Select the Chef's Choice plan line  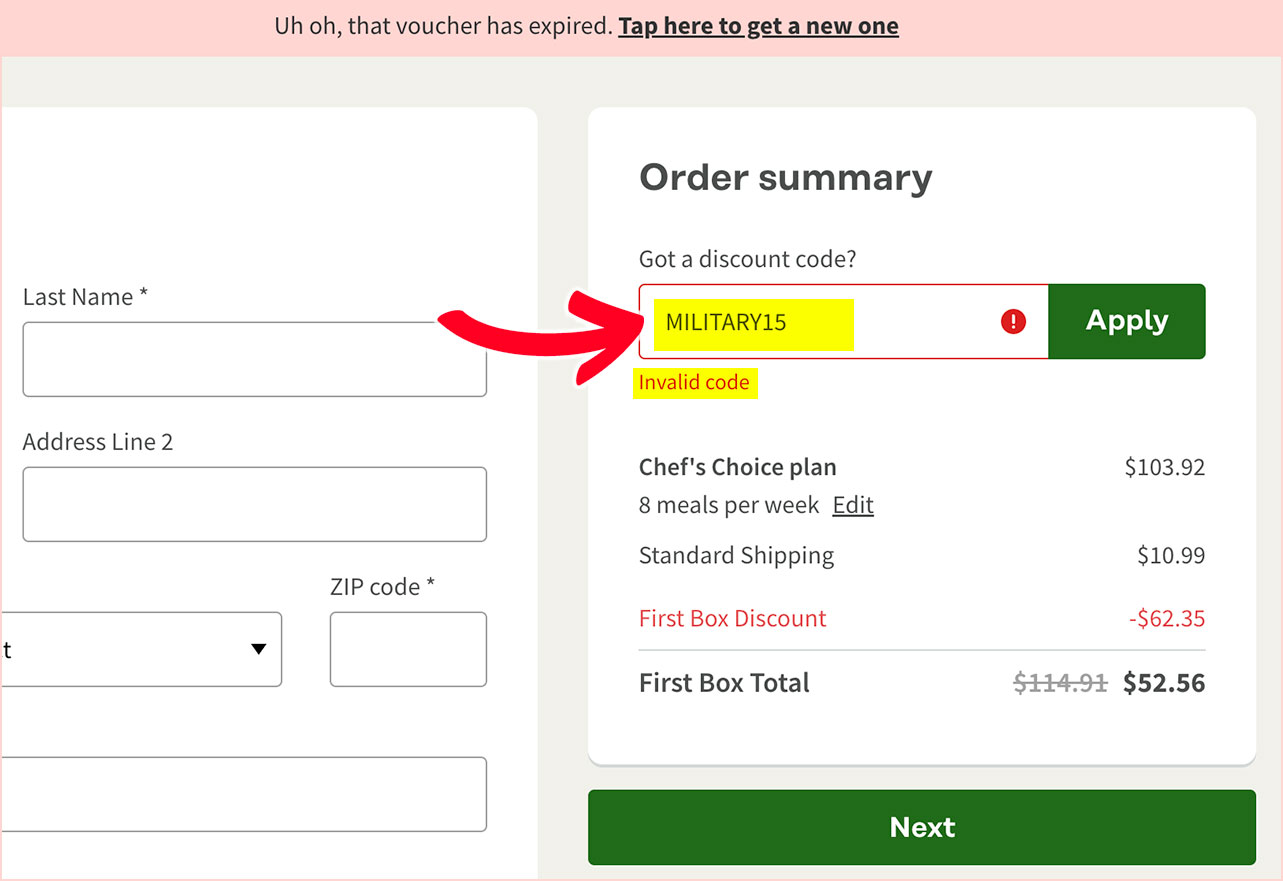(x=738, y=467)
